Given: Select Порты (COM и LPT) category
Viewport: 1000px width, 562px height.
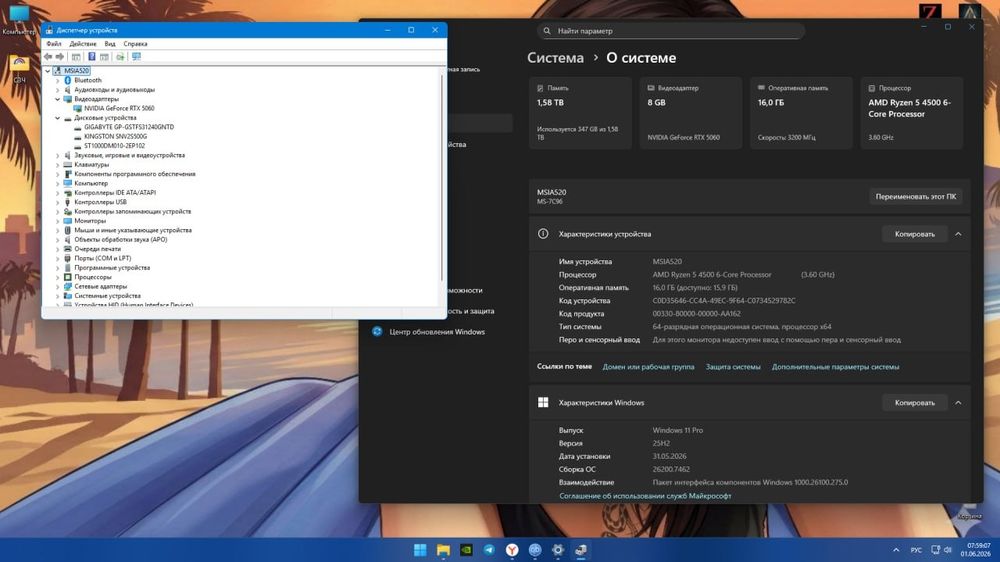Looking at the screenshot, I should click(102, 258).
